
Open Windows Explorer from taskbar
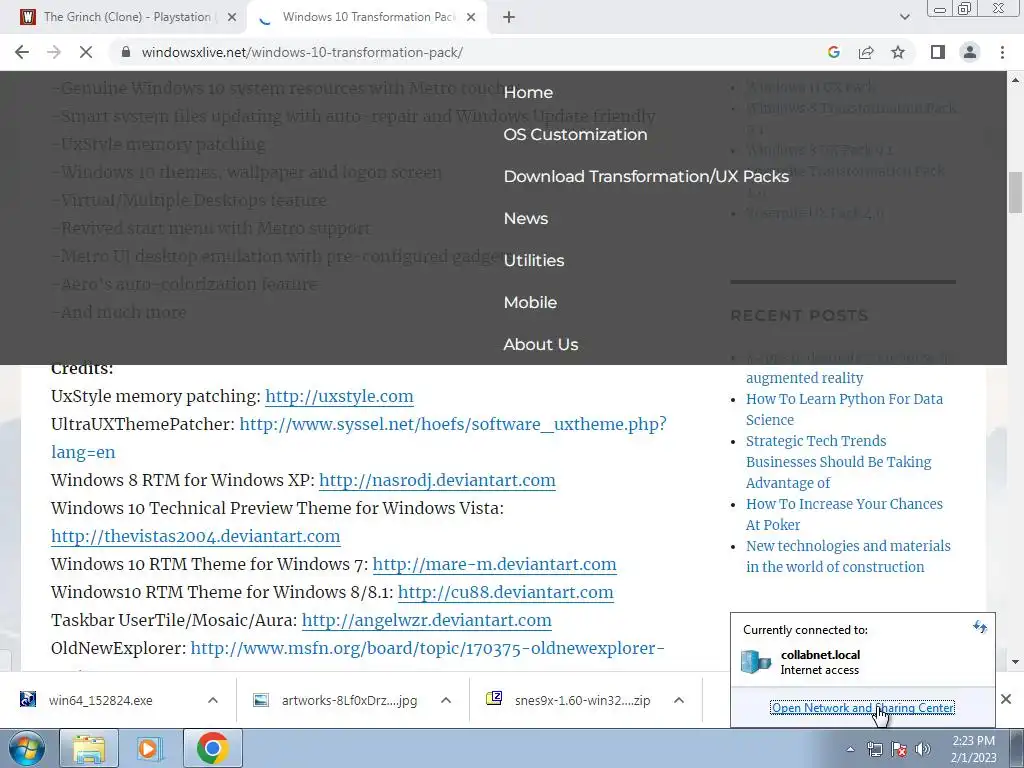89,748
